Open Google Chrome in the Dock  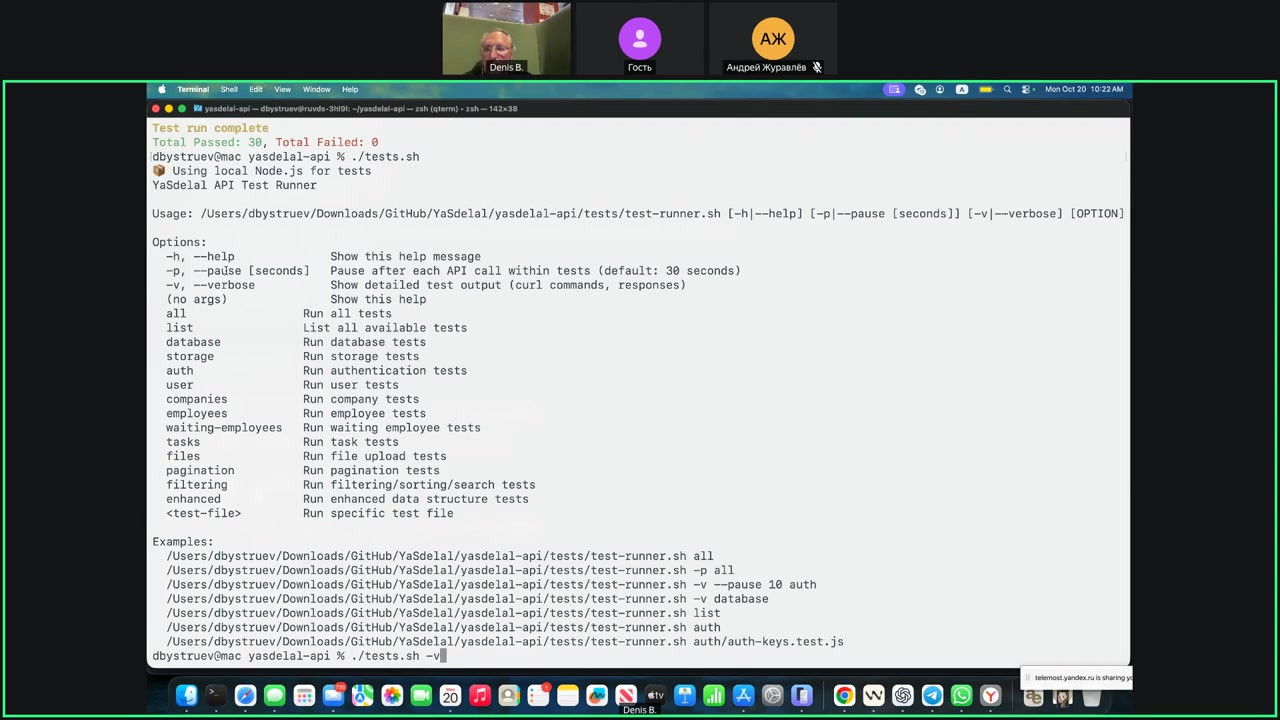click(x=844, y=696)
